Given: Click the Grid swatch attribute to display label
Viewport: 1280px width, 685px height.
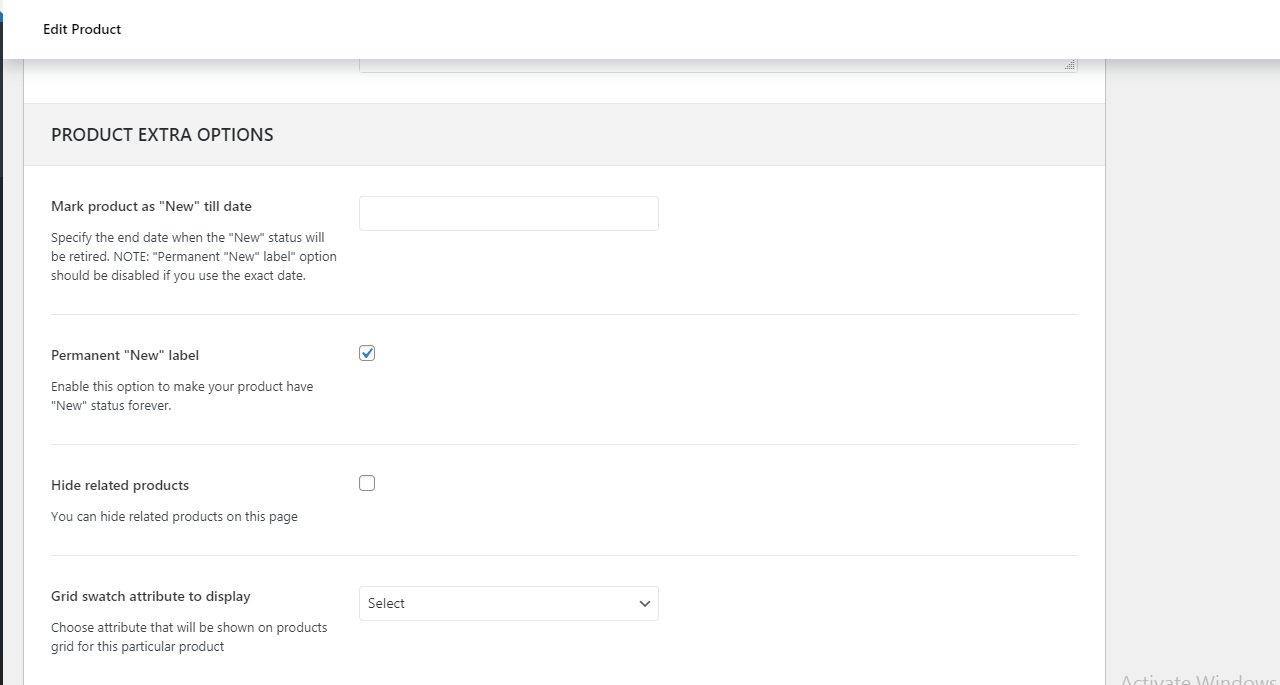Looking at the screenshot, I should 151,596.
